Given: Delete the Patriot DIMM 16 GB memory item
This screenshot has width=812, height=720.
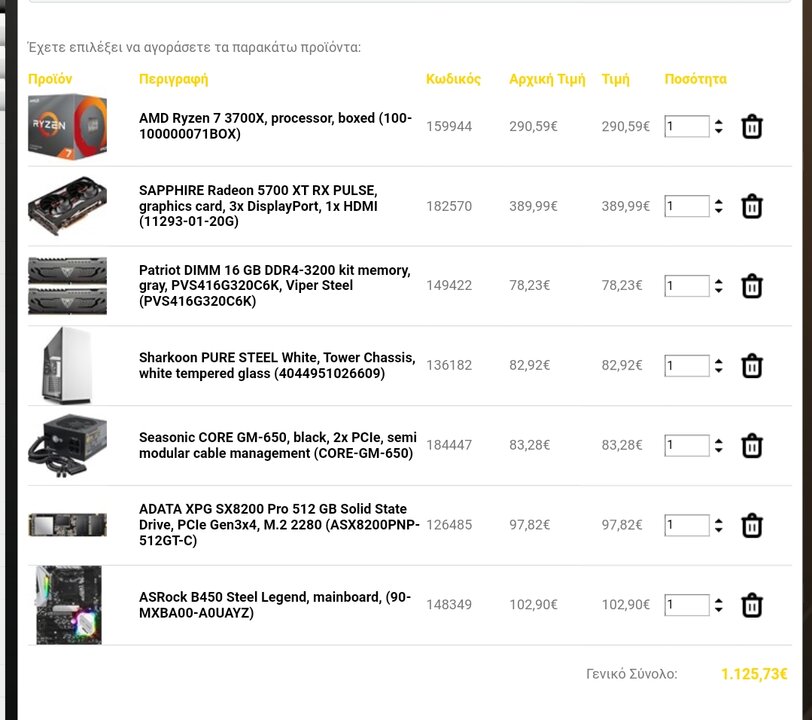Looking at the screenshot, I should (751, 286).
